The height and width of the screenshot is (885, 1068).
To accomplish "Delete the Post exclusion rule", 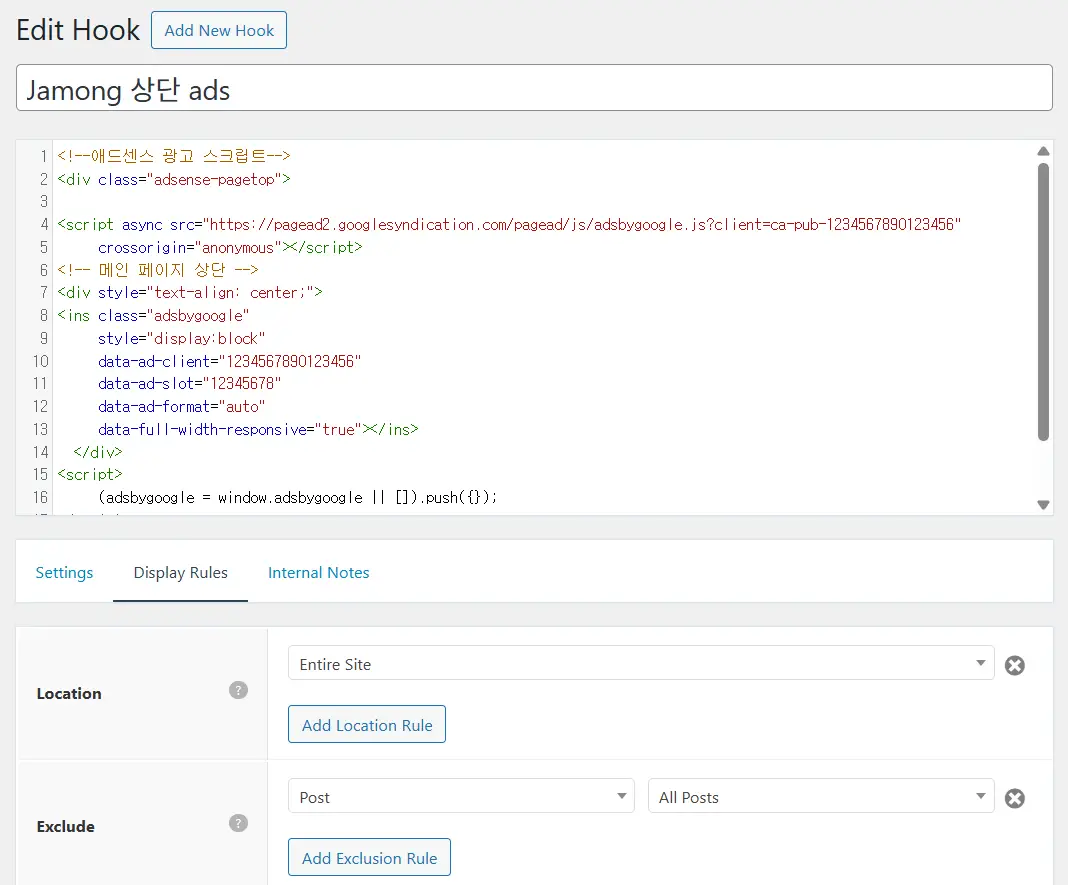I will [x=1014, y=798].
